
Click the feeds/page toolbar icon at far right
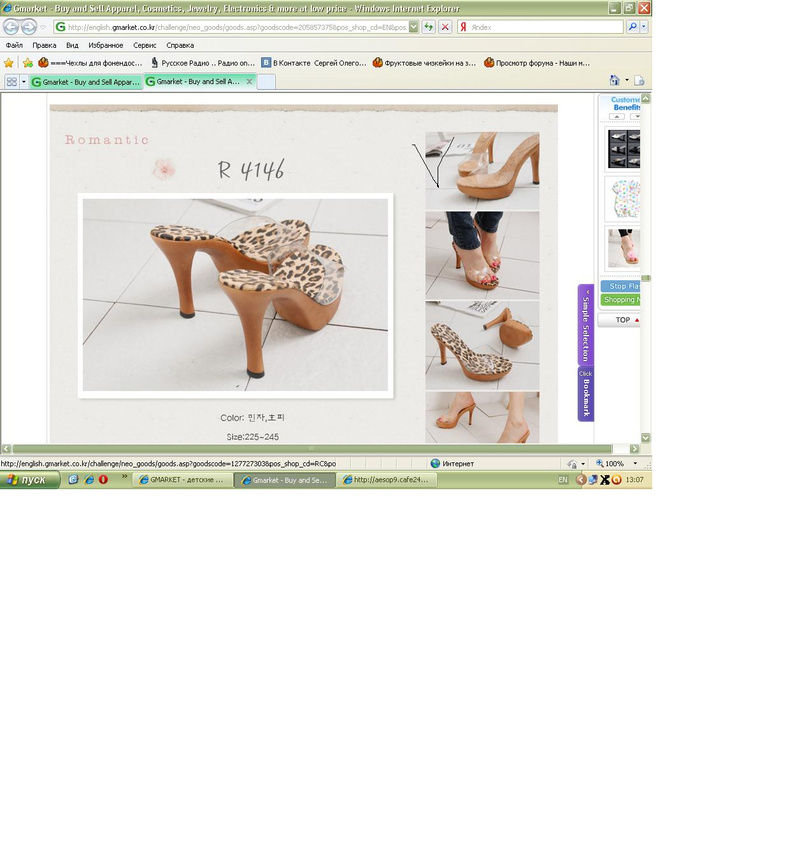[639, 80]
